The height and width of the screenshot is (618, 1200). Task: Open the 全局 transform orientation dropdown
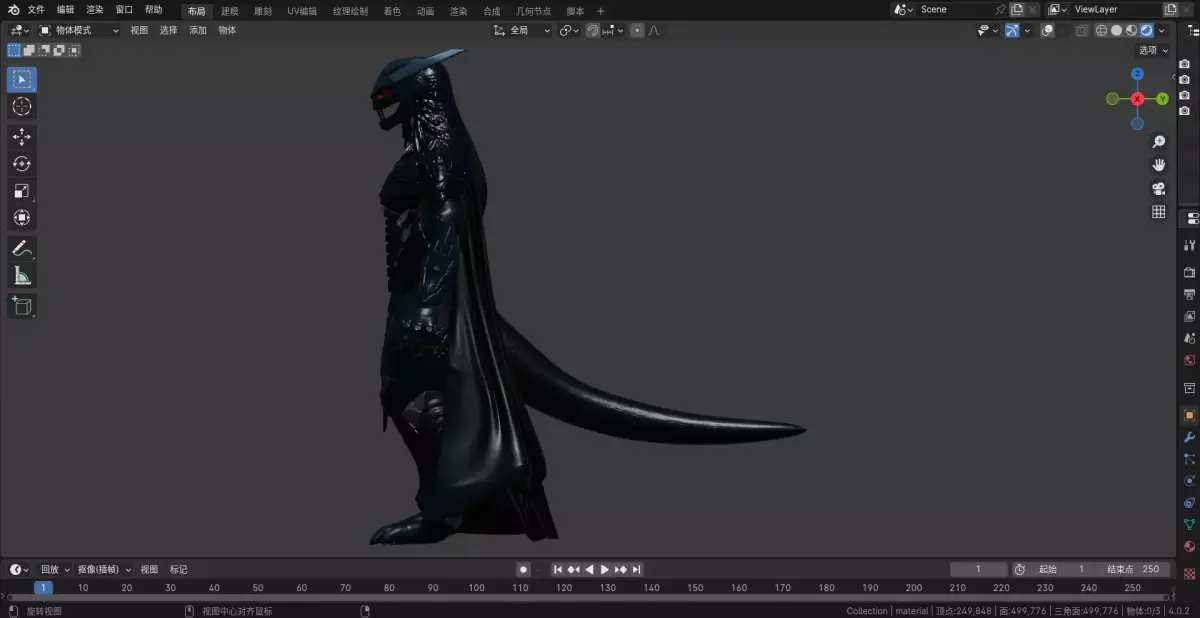(x=522, y=31)
